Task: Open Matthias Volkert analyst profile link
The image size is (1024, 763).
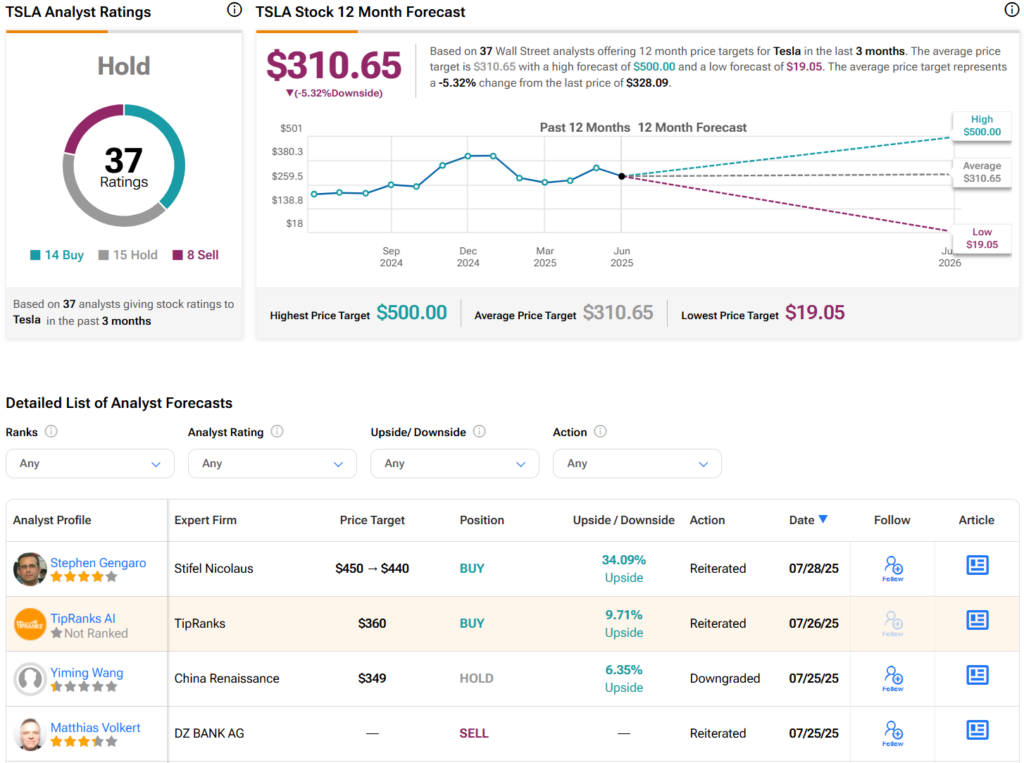Action: pos(95,727)
